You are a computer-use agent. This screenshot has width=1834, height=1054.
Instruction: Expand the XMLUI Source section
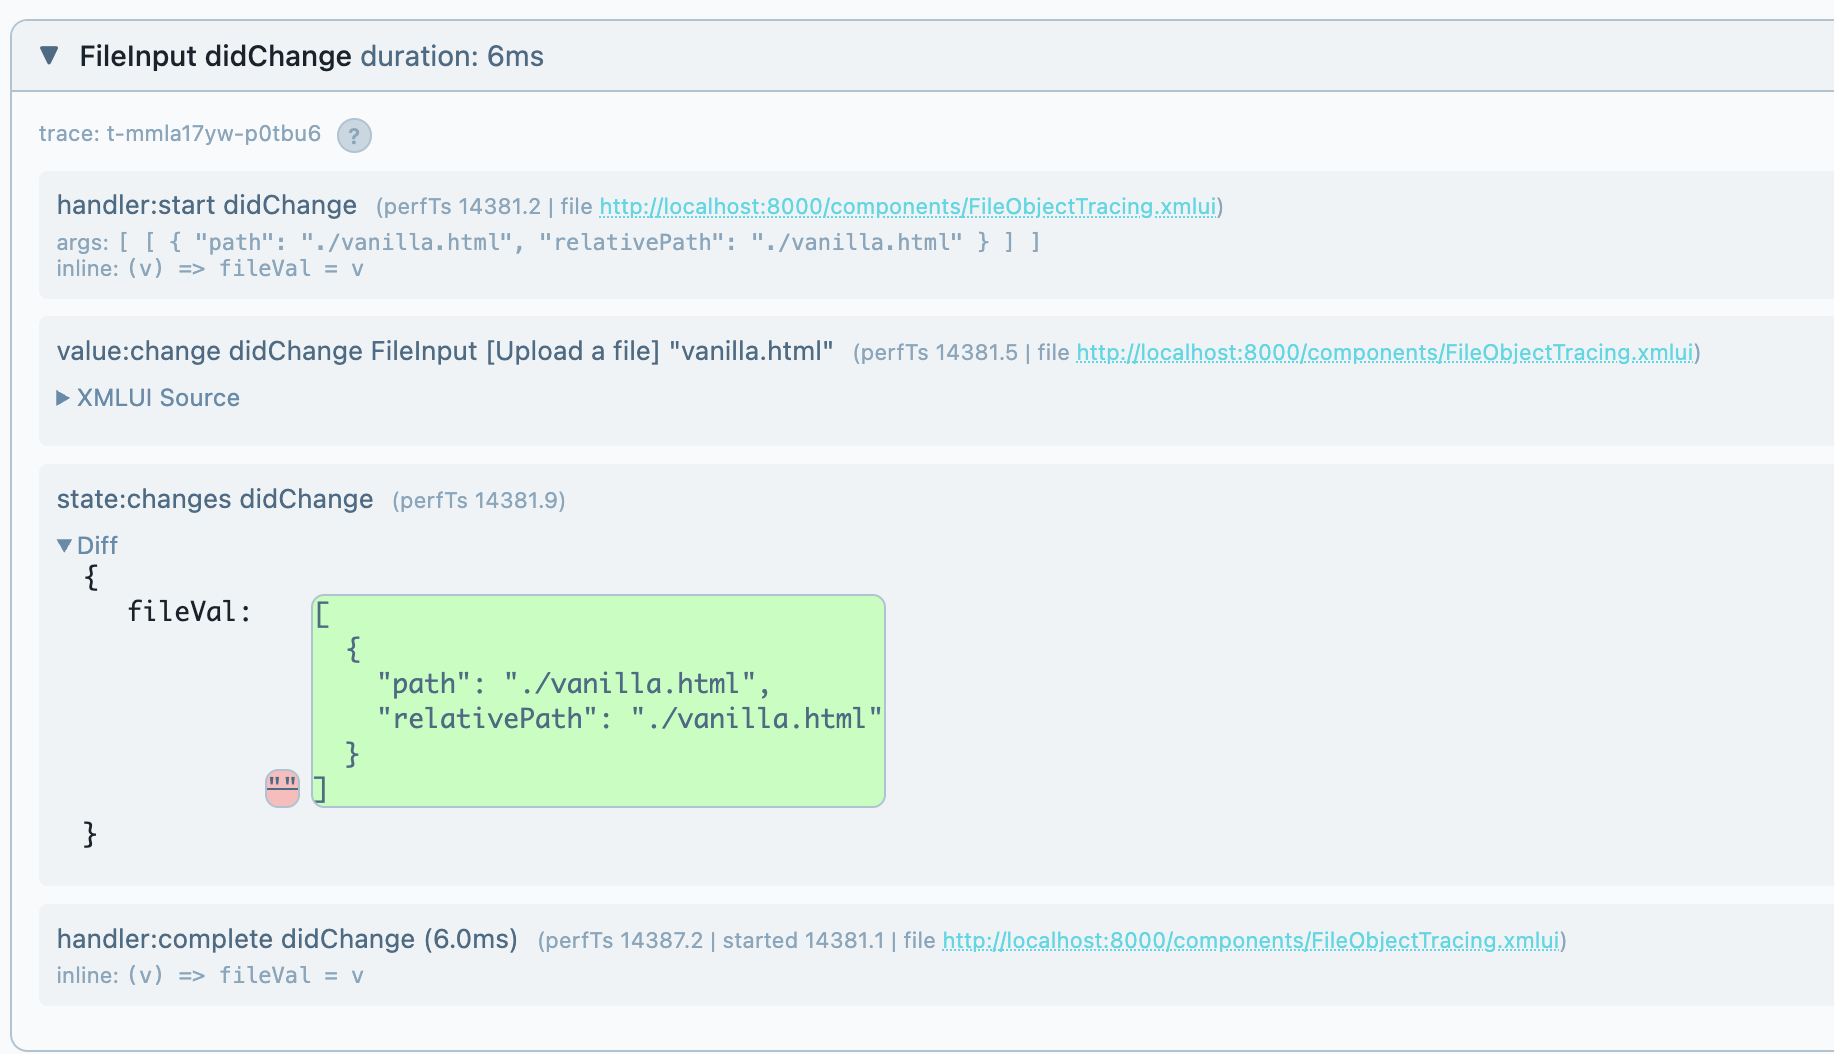click(x=148, y=397)
